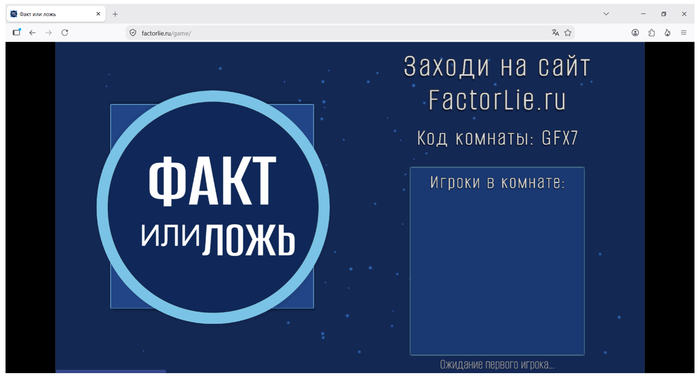Click the shield icon in the address bar

pyautogui.click(x=133, y=33)
